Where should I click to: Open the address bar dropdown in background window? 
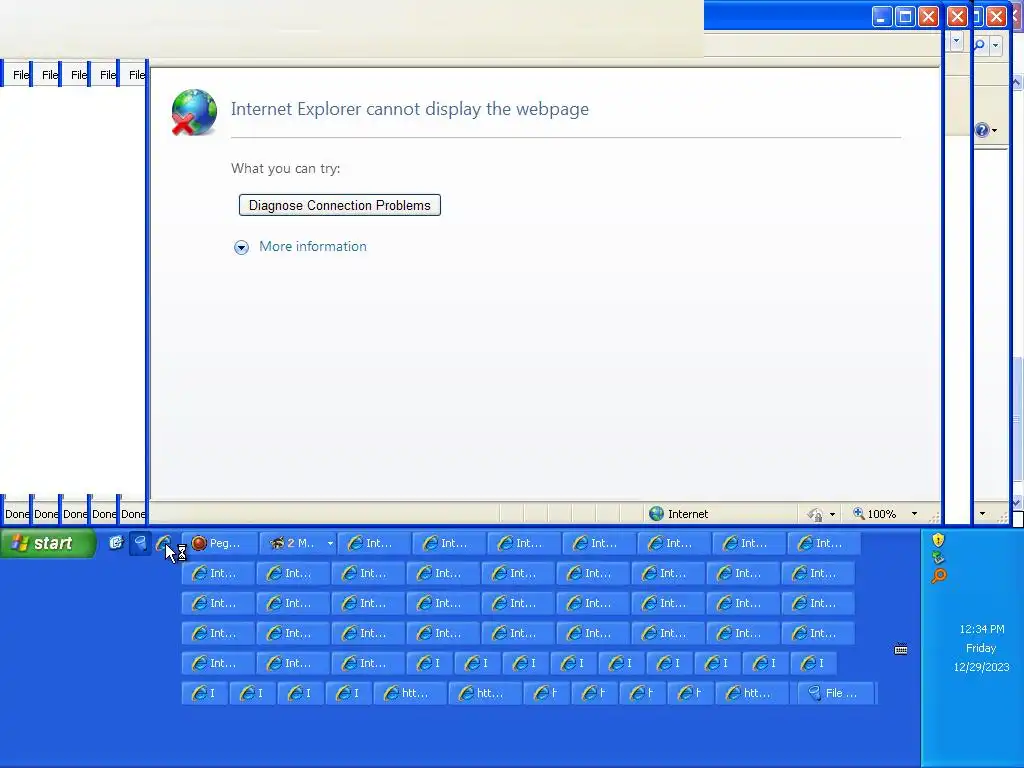coord(957,42)
